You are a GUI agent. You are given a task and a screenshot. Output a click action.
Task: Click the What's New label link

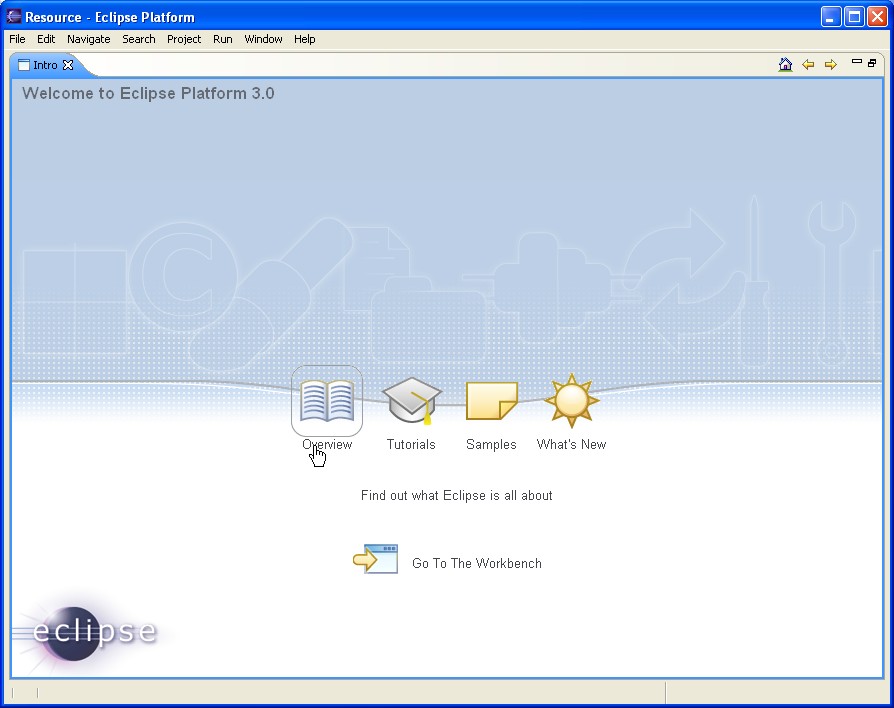pos(571,444)
